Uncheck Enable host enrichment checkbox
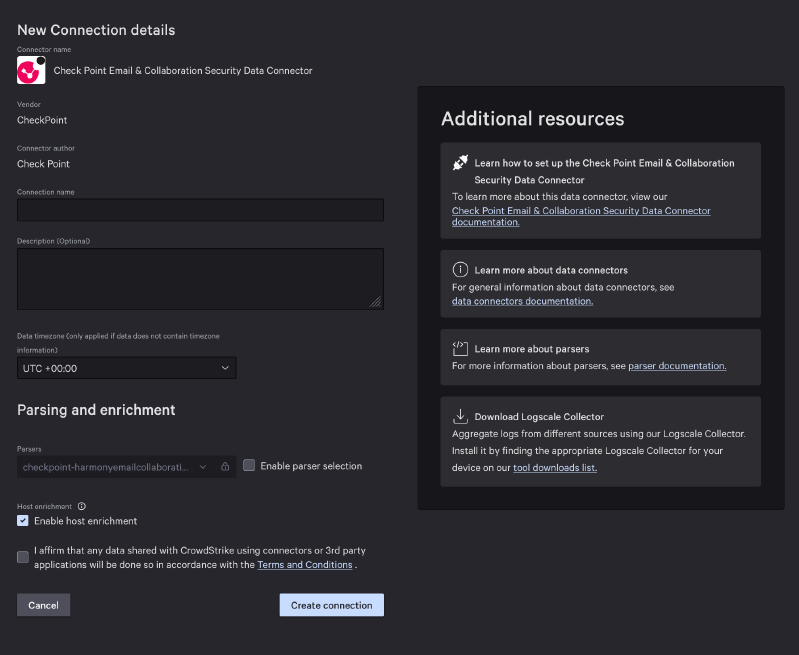Screen dimensions: 799x655 tap(23, 521)
